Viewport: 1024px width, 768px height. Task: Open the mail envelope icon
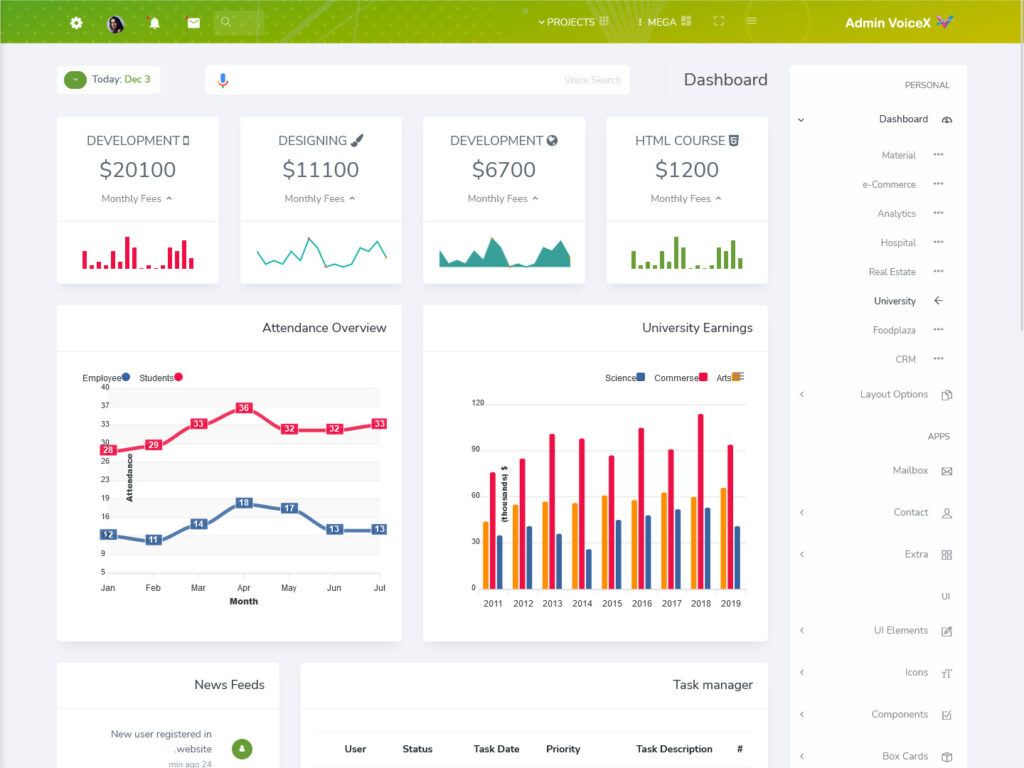click(193, 23)
